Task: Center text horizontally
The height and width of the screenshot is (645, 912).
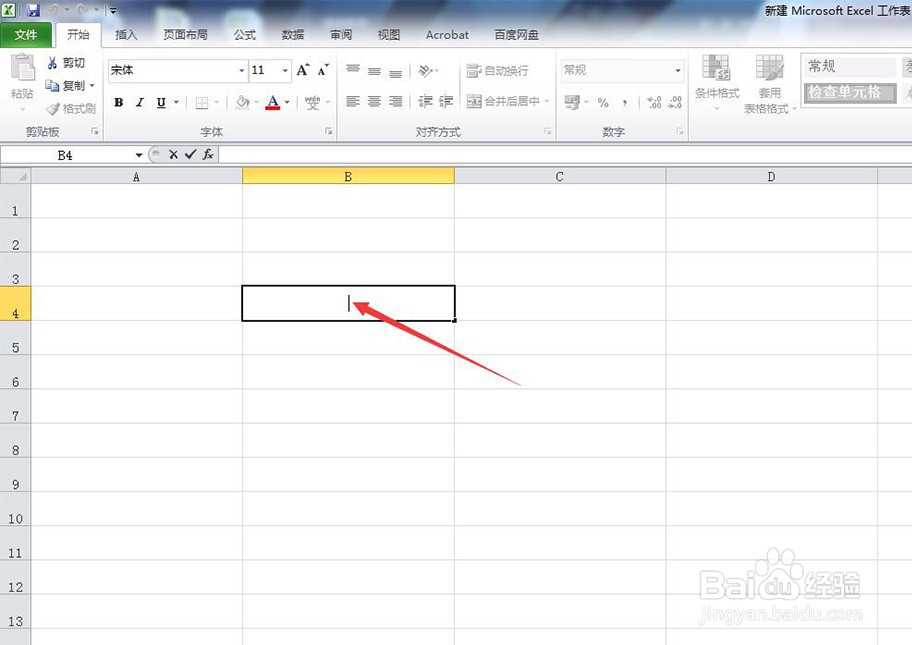Action: [x=374, y=102]
